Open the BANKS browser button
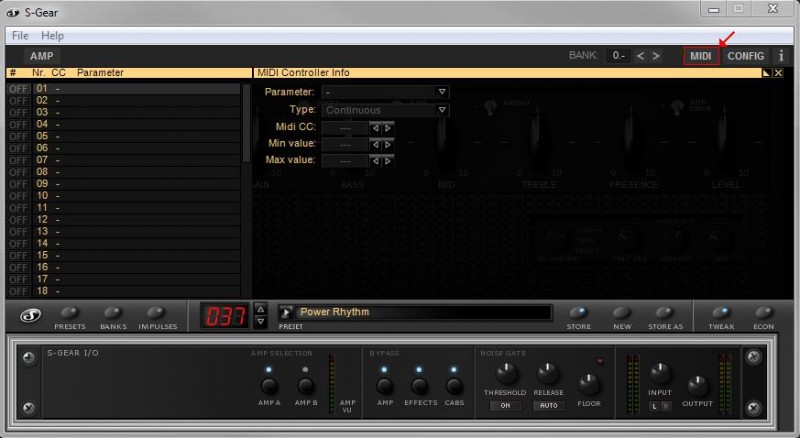 coord(113,312)
